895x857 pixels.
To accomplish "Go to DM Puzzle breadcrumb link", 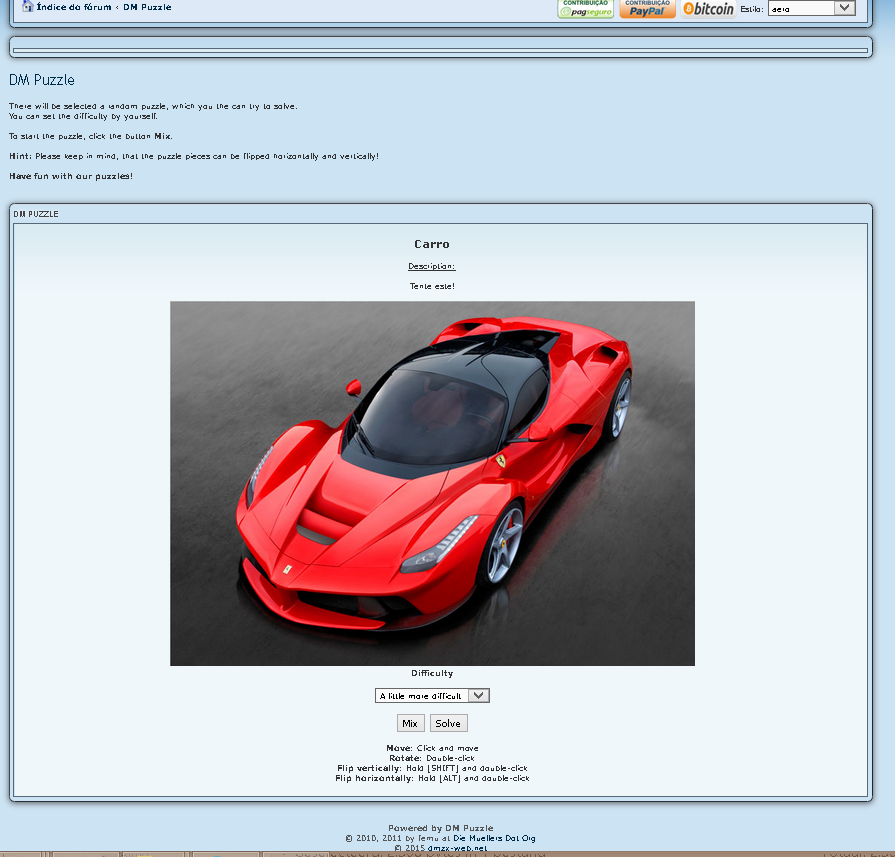I will (147, 7).
